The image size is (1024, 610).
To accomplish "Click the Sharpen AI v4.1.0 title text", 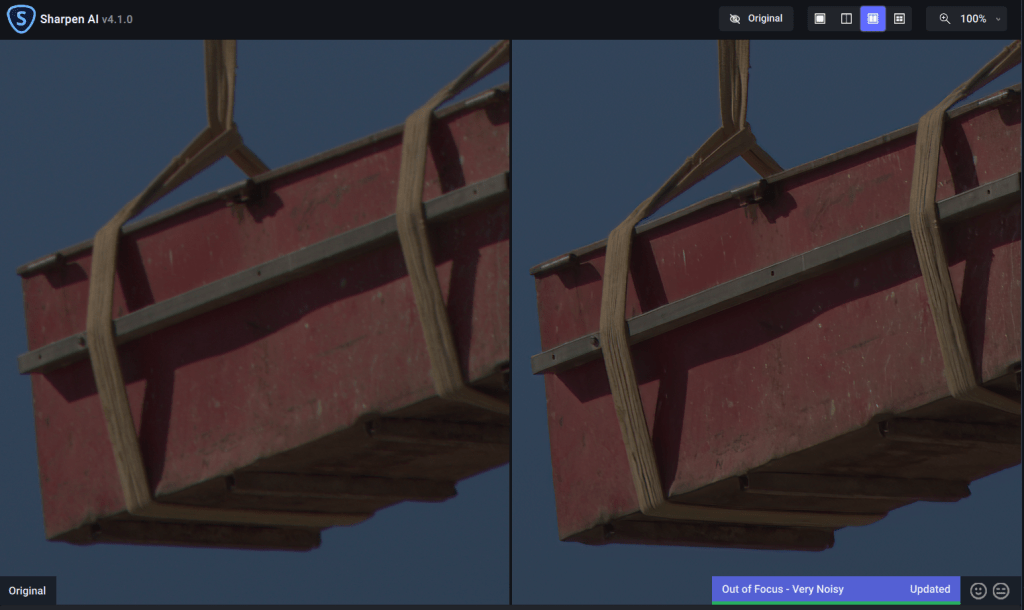I will (x=86, y=19).
